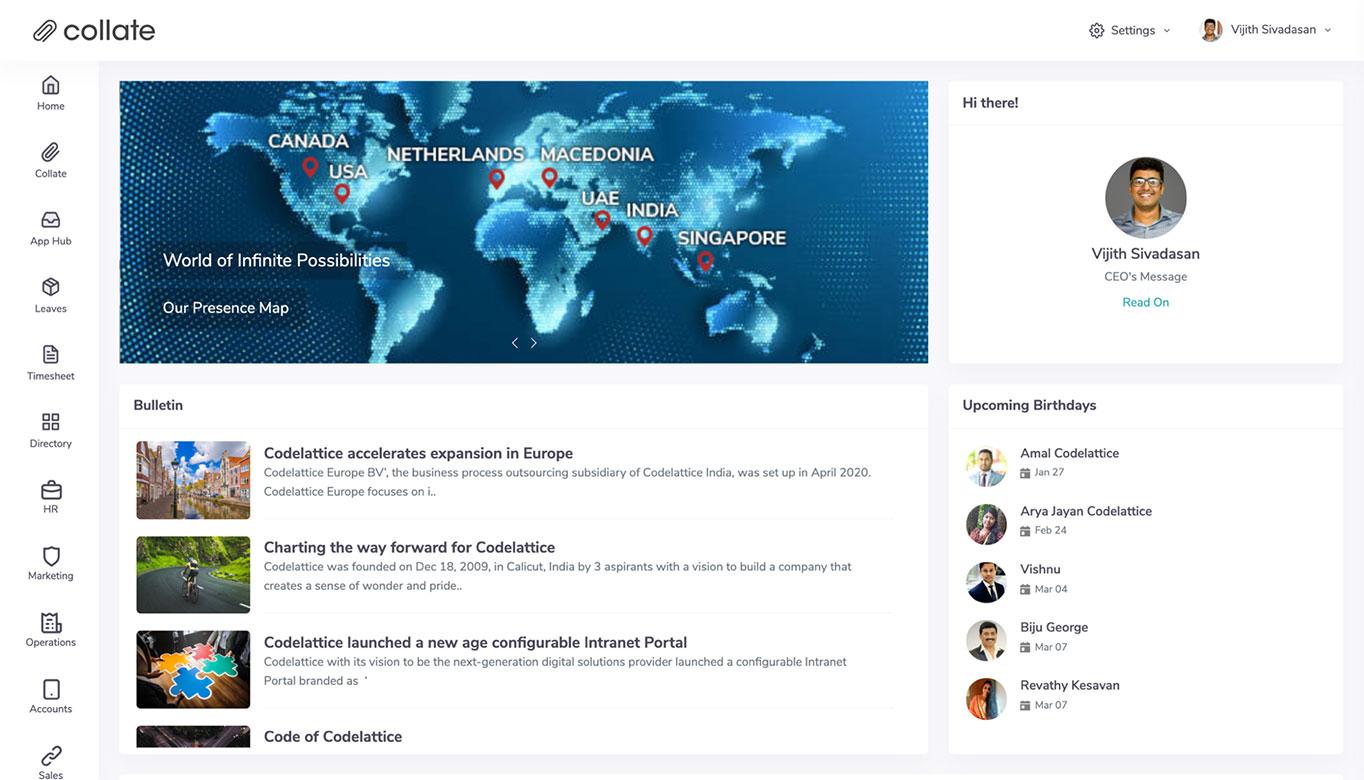1364x780 pixels.
Task: Click the Netherlands map pin
Action: pos(497,179)
